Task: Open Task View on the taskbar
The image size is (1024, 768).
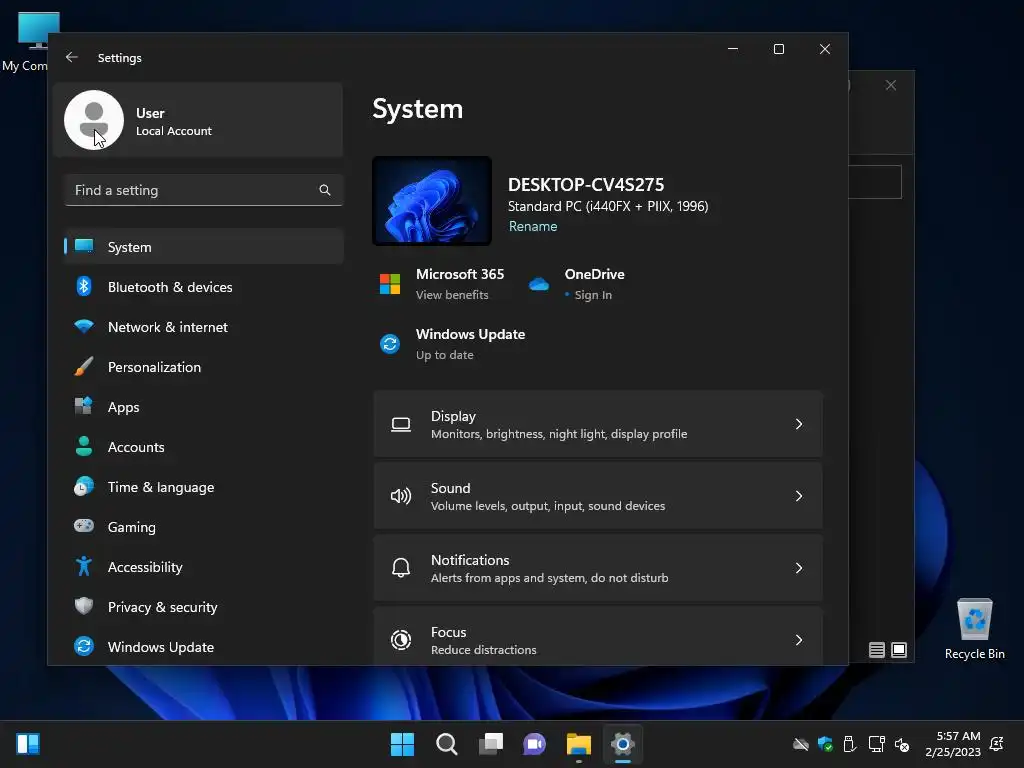Action: pyautogui.click(x=490, y=744)
